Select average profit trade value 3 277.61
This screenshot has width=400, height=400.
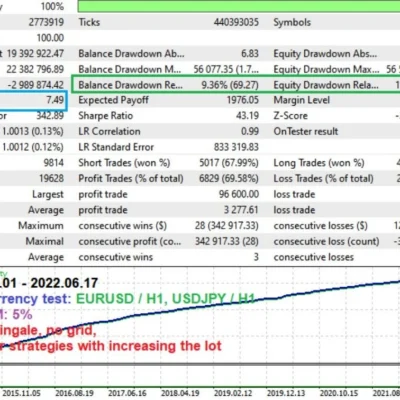(241, 210)
